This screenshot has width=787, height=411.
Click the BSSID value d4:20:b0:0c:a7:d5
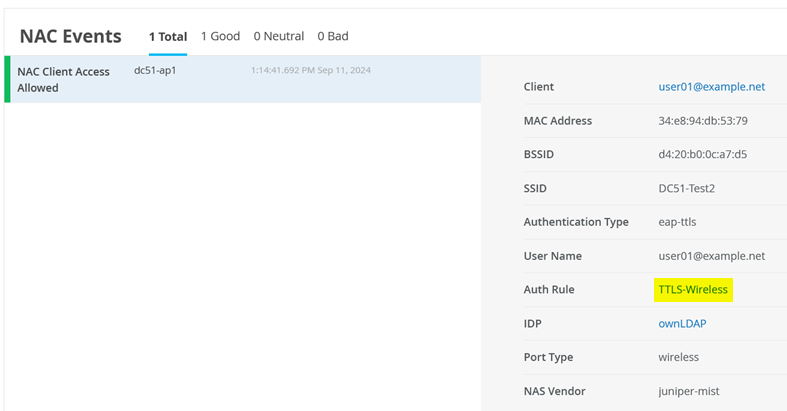tap(702, 155)
